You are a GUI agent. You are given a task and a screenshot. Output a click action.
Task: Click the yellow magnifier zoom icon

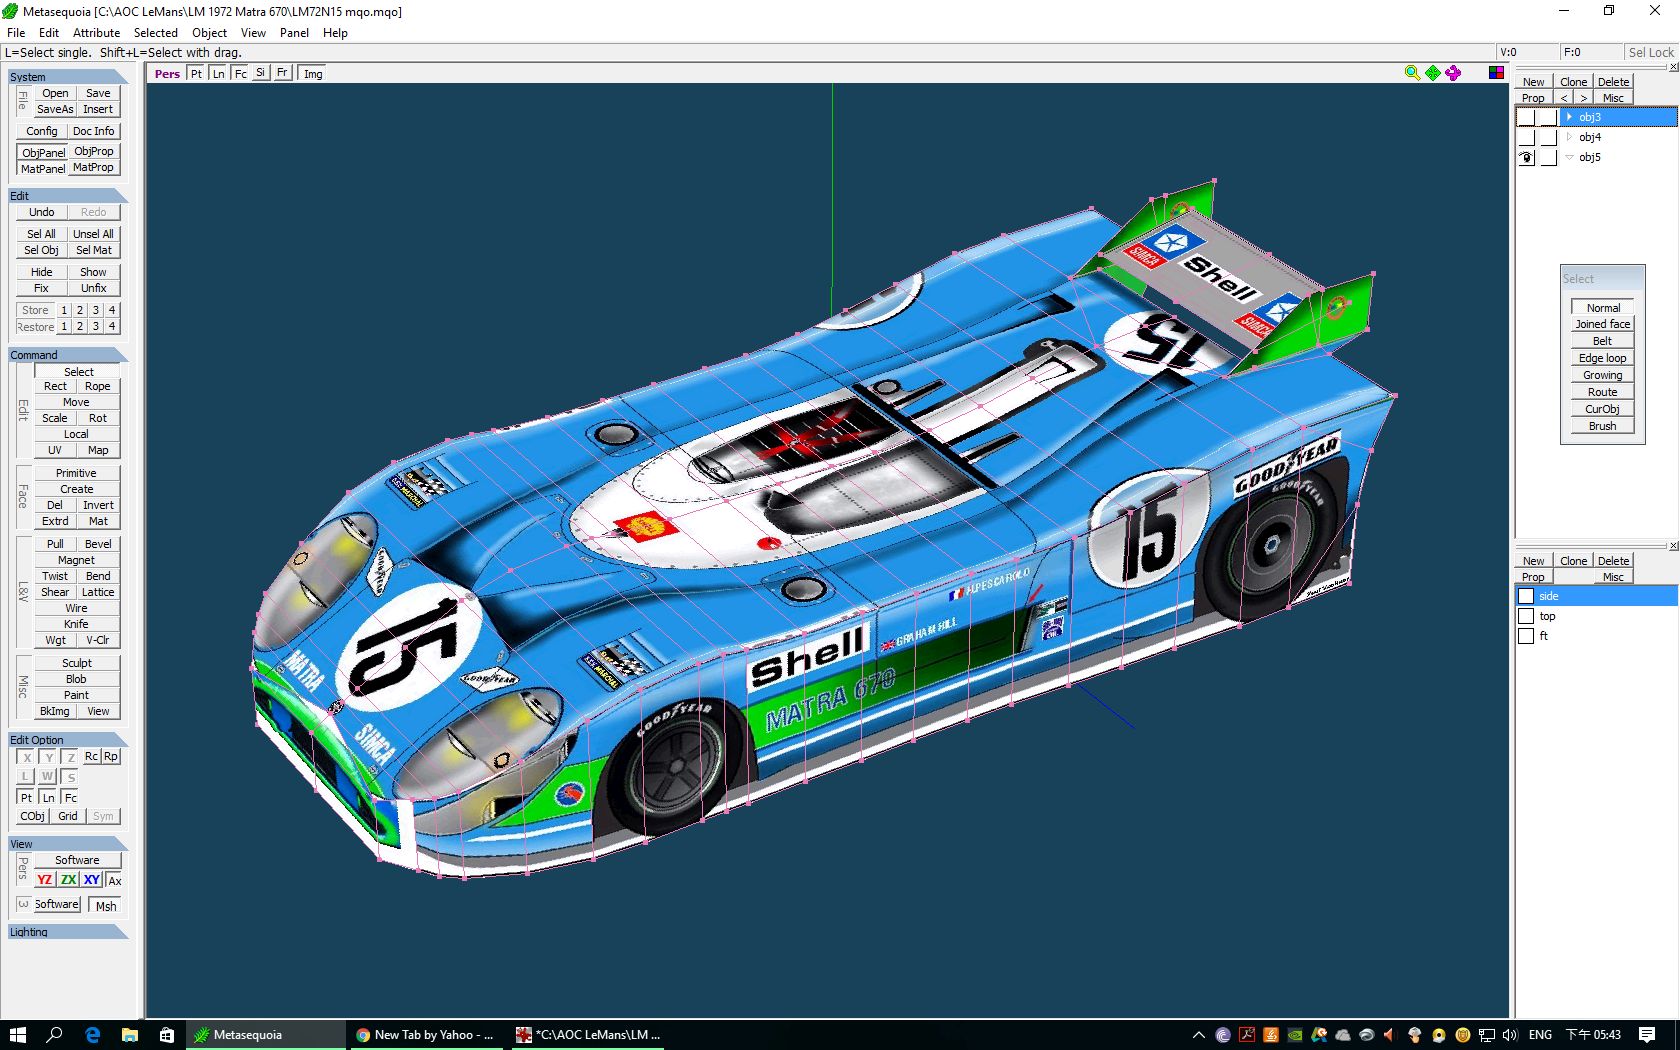point(1412,73)
